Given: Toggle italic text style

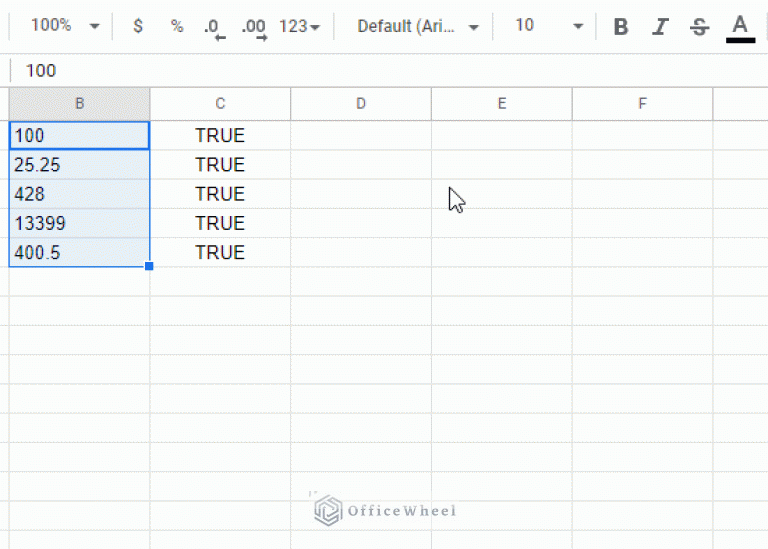Looking at the screenshot, I should 660,27.
